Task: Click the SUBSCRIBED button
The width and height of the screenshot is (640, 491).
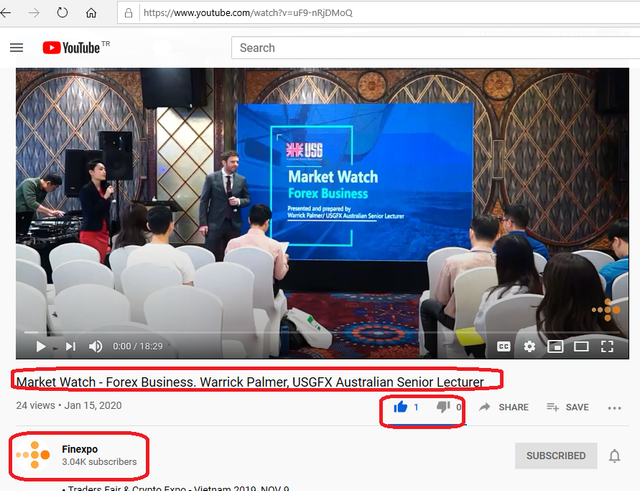Action: (x=556, y=455)
